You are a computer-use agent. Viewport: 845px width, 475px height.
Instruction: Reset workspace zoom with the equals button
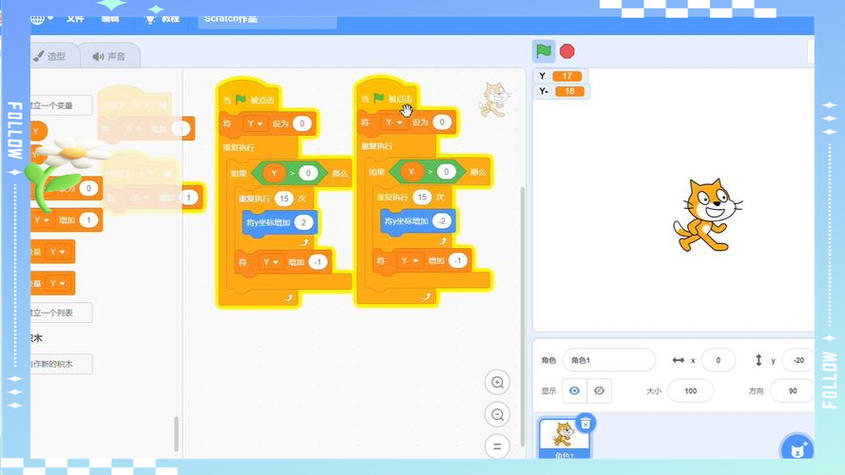point(497,446)
